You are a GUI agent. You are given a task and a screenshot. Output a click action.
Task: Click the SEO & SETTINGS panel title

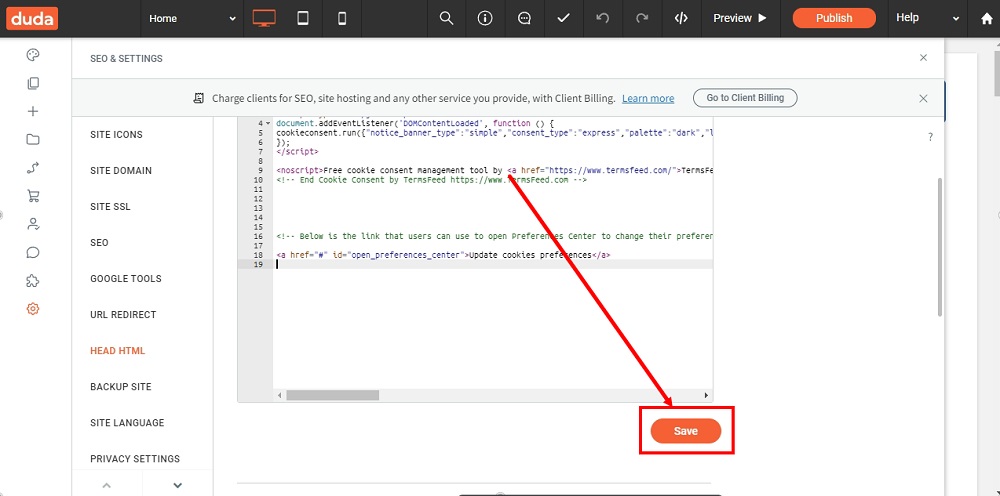(126, 59)
